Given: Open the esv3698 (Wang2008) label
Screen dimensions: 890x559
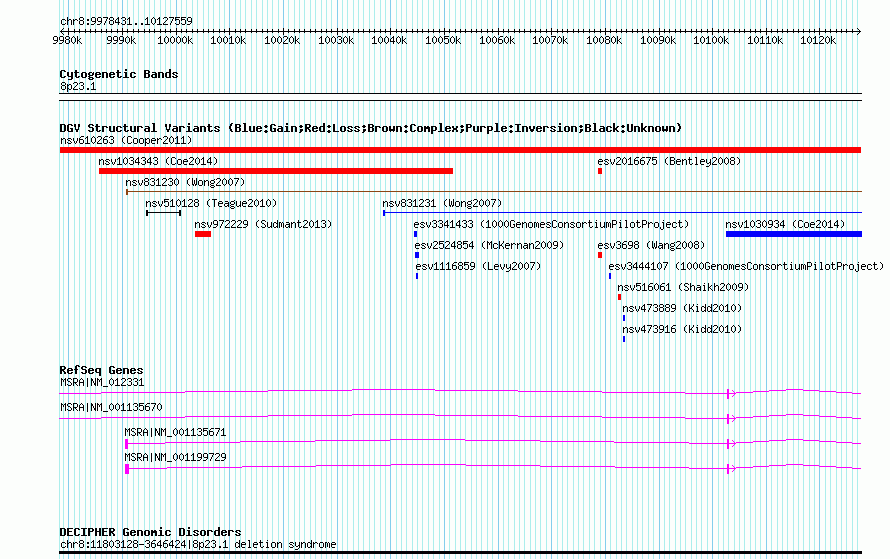Looking at the screenshot, I should (651, 245).
